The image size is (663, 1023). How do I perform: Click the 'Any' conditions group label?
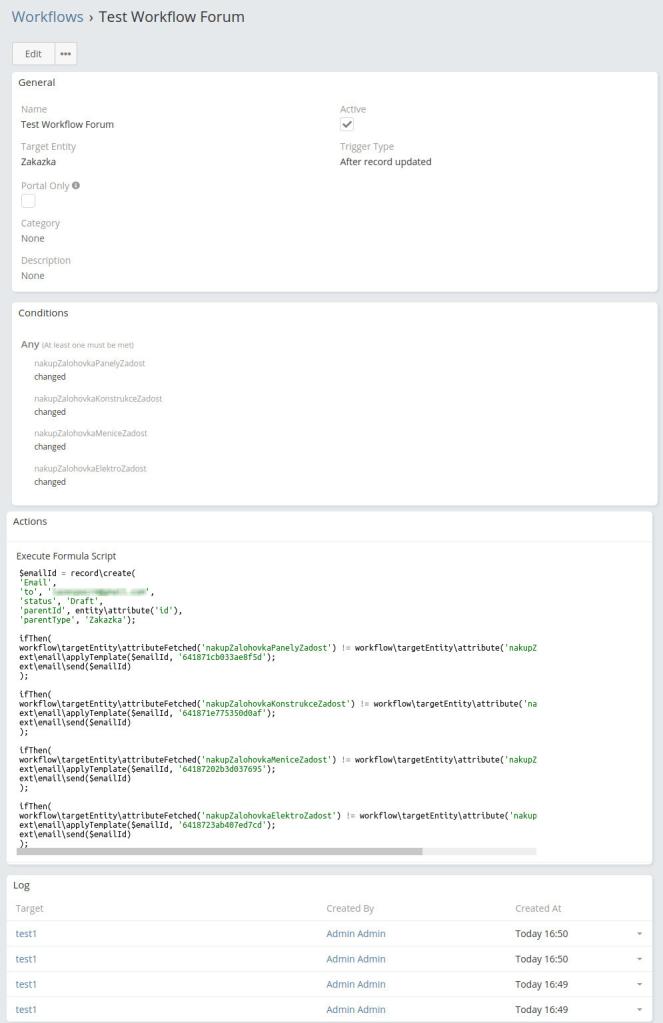30,344
